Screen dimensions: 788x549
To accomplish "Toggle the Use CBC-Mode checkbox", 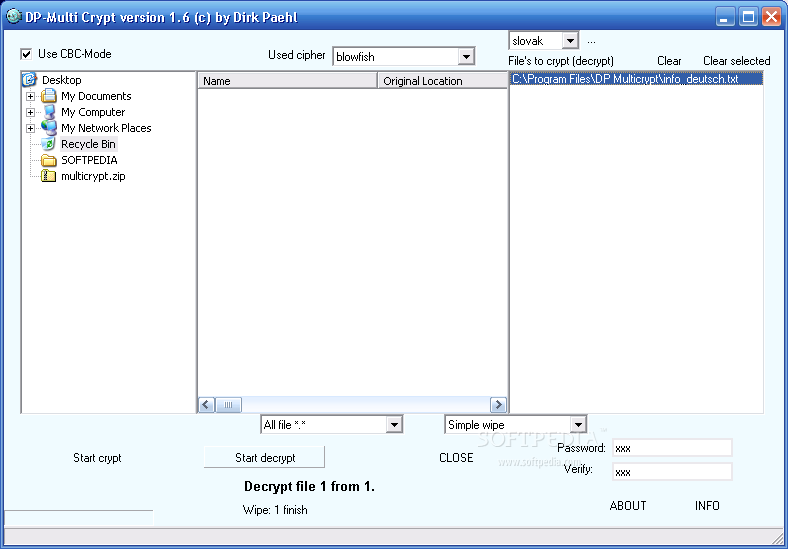I will click(x=26, y=54).
